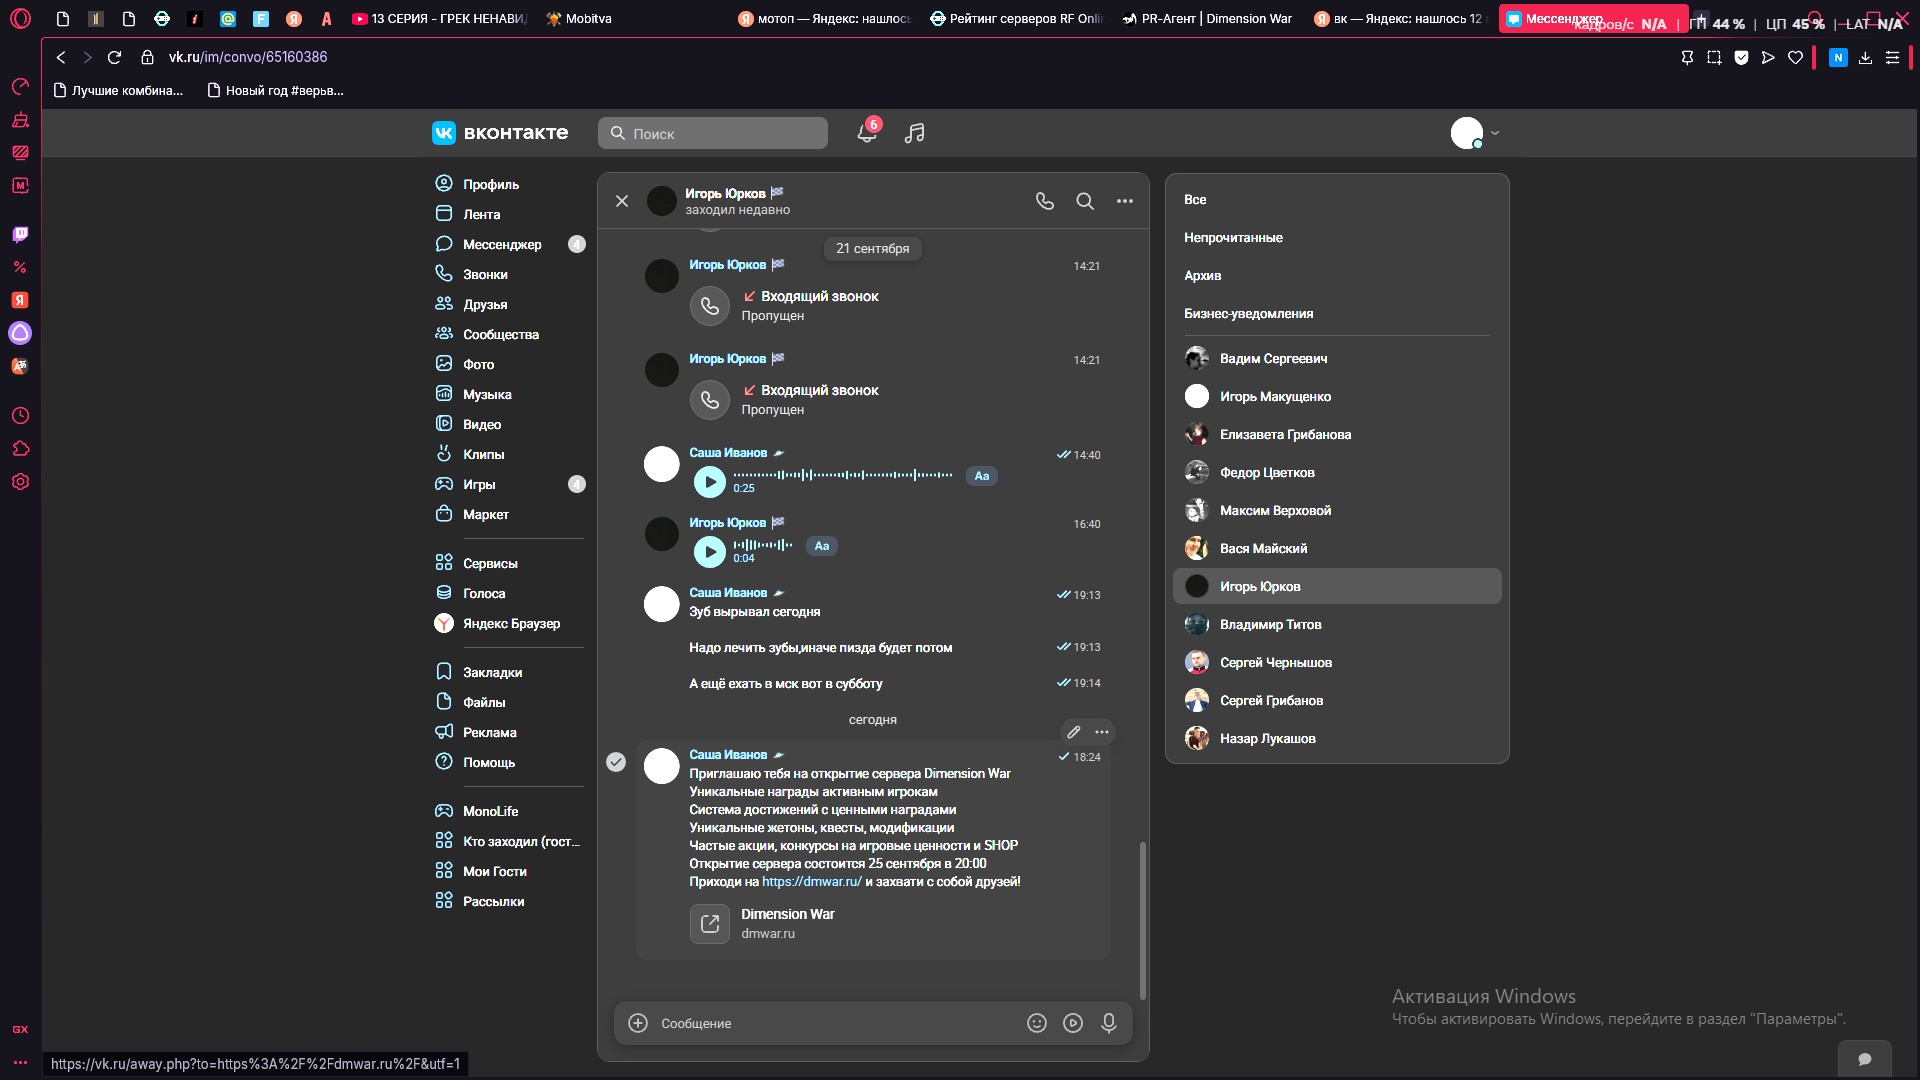The height and width of the screenshot is (1080, 1920).
Task: Show transcript of the 0:25 voice message
Action: click(x=982, y=476)
